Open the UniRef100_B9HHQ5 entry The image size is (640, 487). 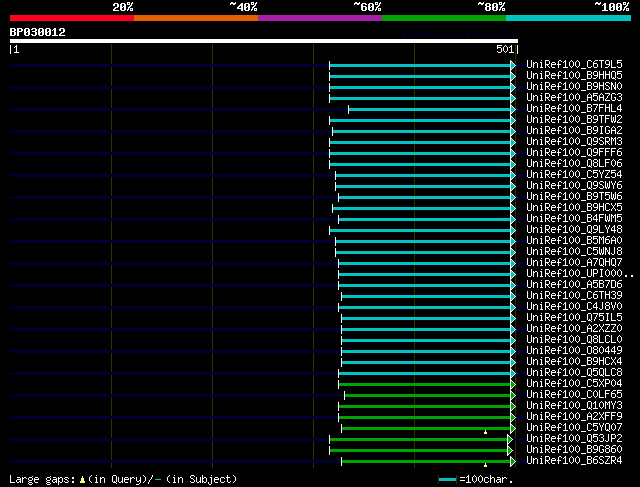tap(574, 76)
